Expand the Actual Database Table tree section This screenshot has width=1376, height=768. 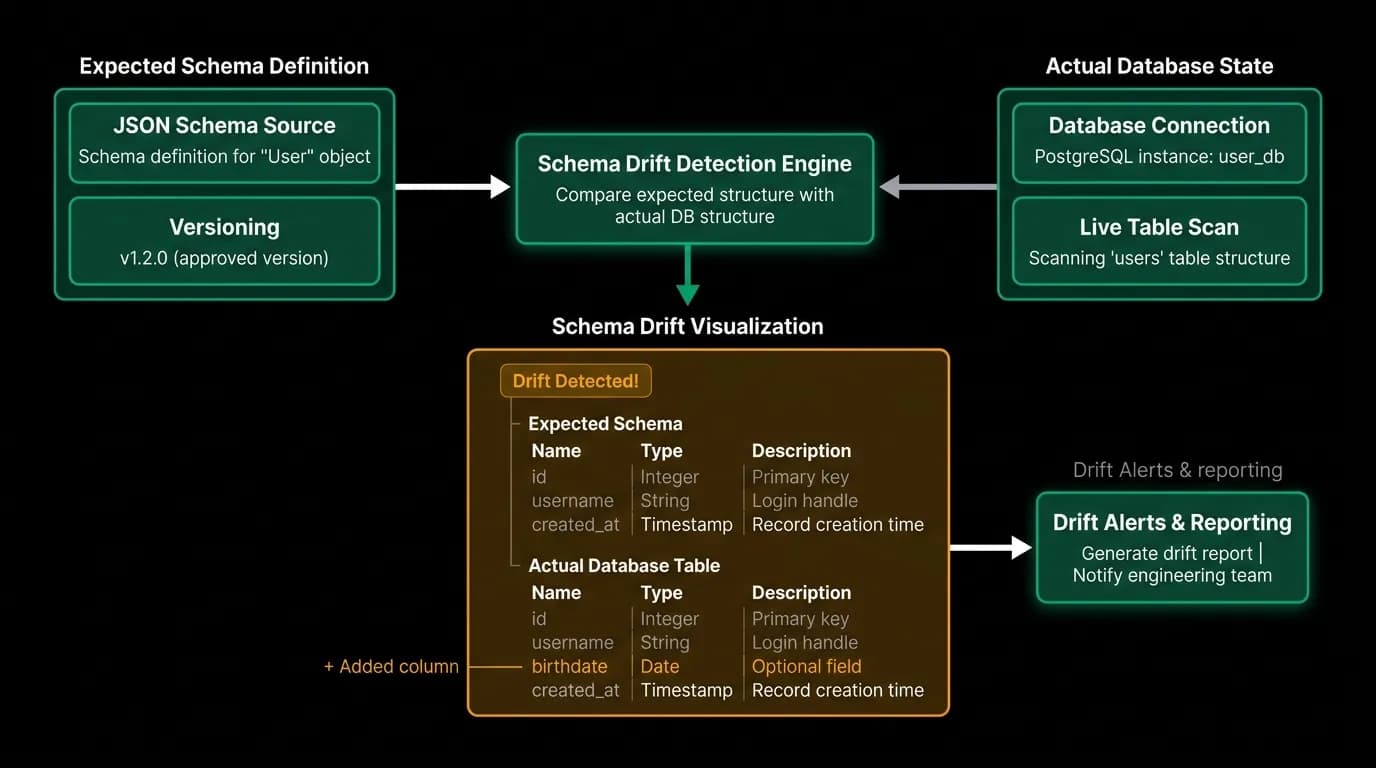click(x=624, y=565)
